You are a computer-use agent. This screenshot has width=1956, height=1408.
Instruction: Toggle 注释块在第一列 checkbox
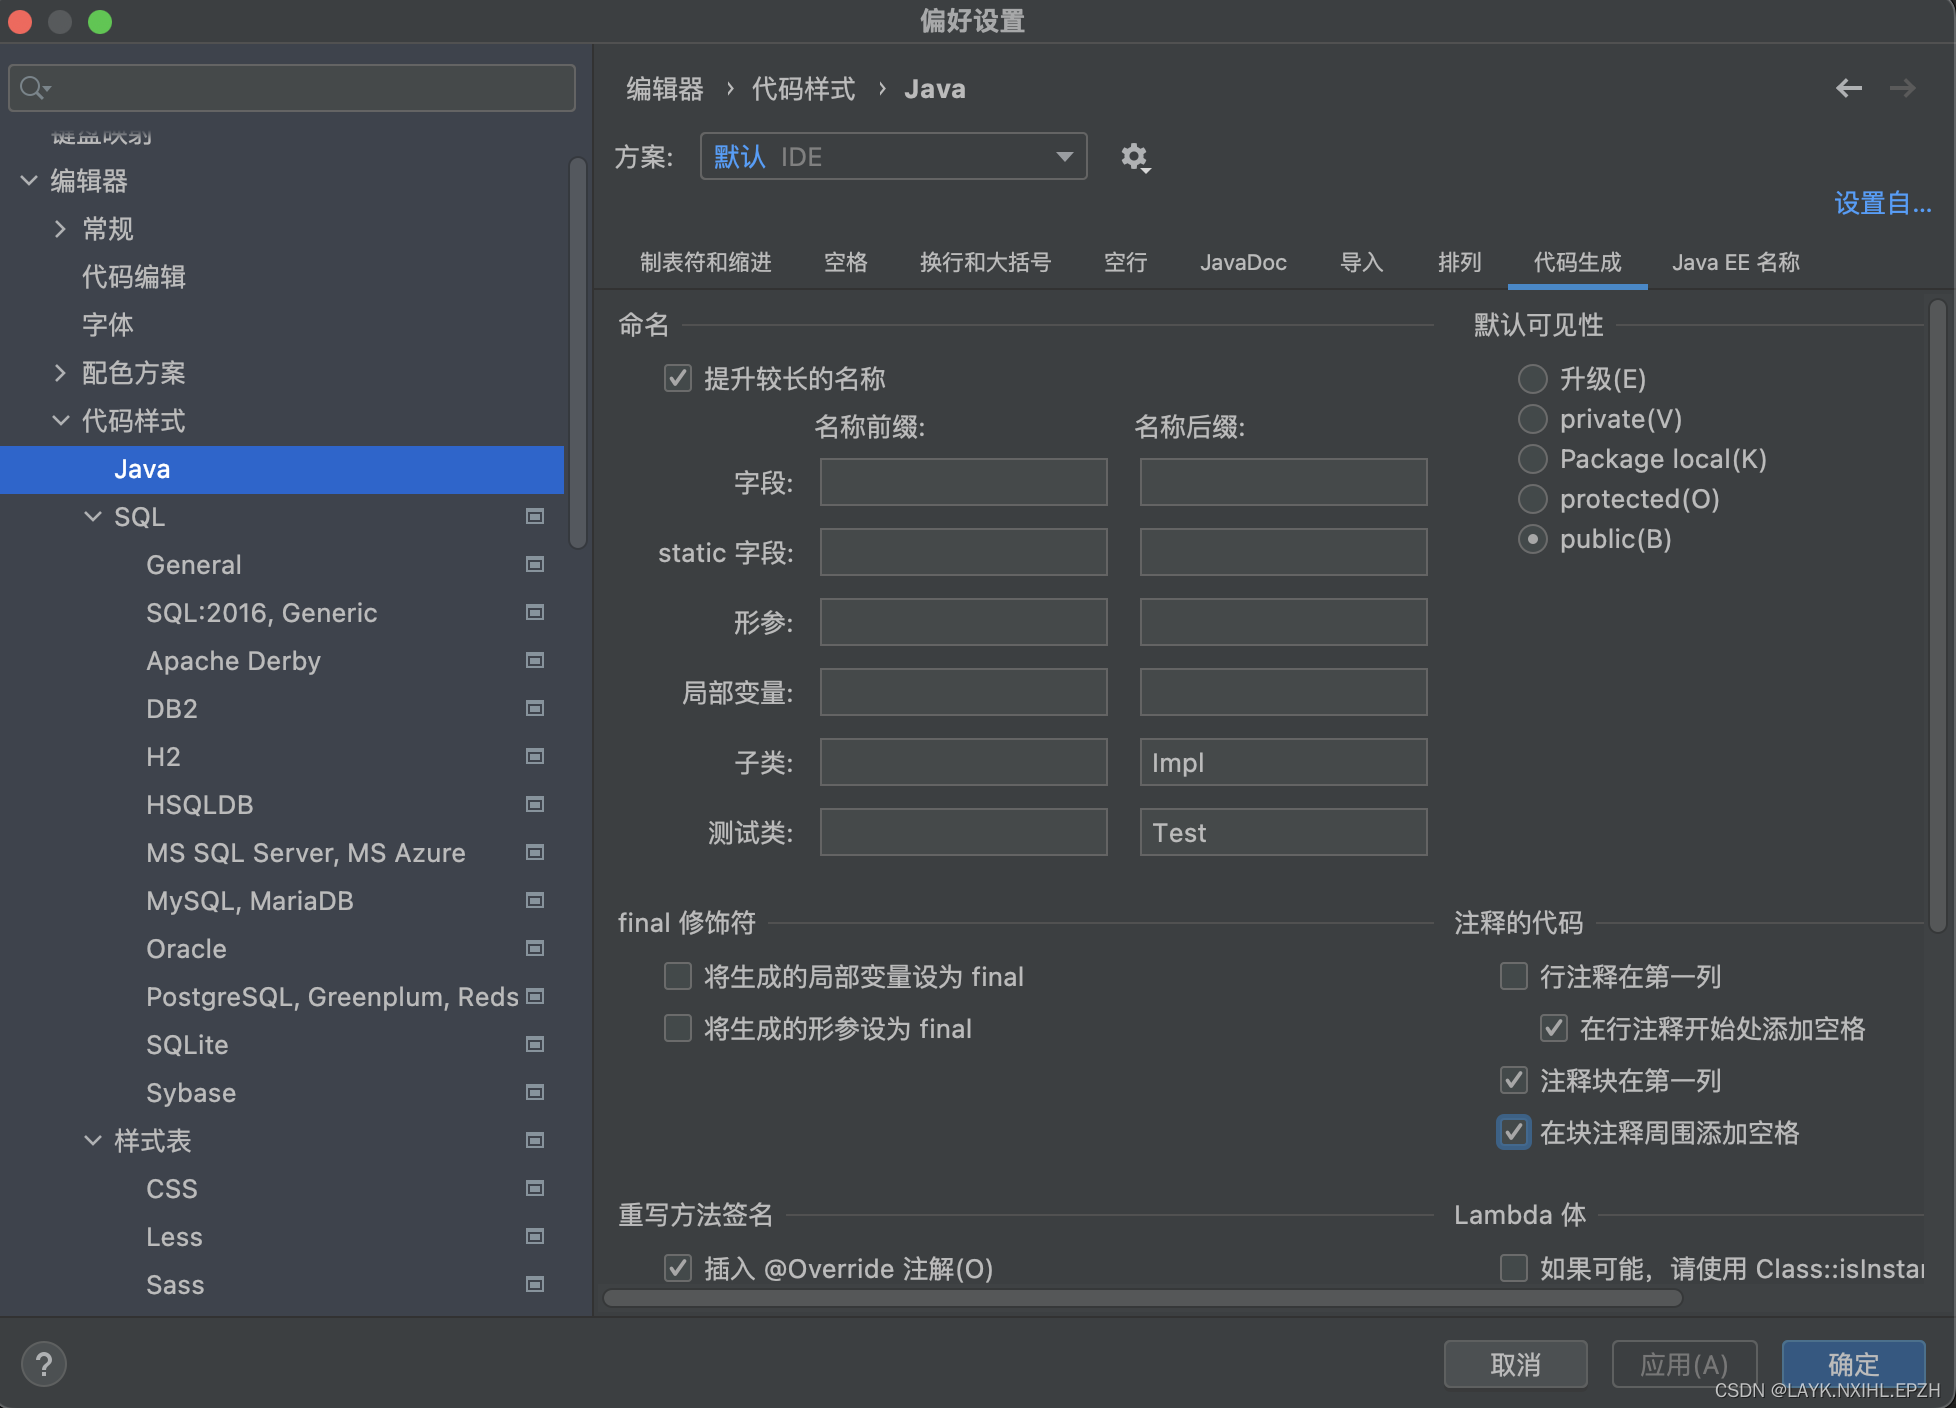(x=1514, y=1080)
